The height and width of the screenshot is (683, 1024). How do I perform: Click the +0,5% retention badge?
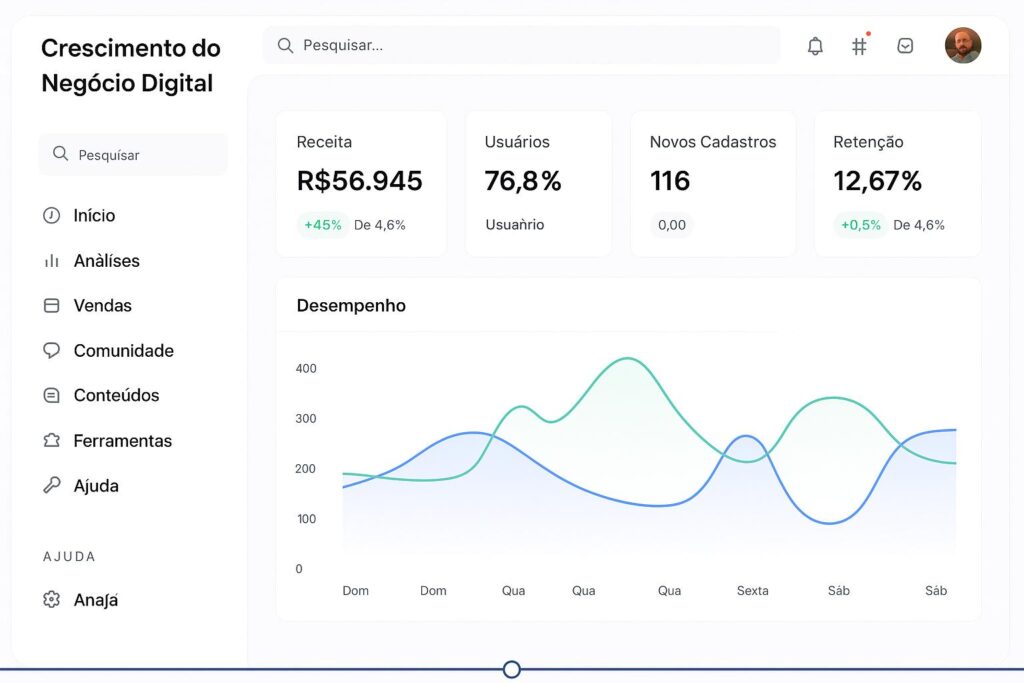(860, 225)
